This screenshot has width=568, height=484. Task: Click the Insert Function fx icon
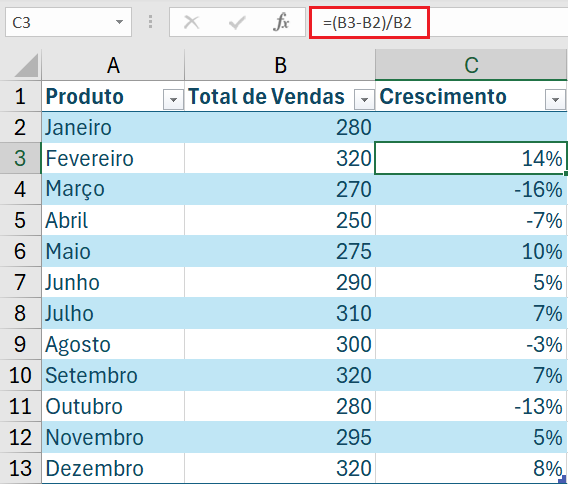[x=281, y=22]
